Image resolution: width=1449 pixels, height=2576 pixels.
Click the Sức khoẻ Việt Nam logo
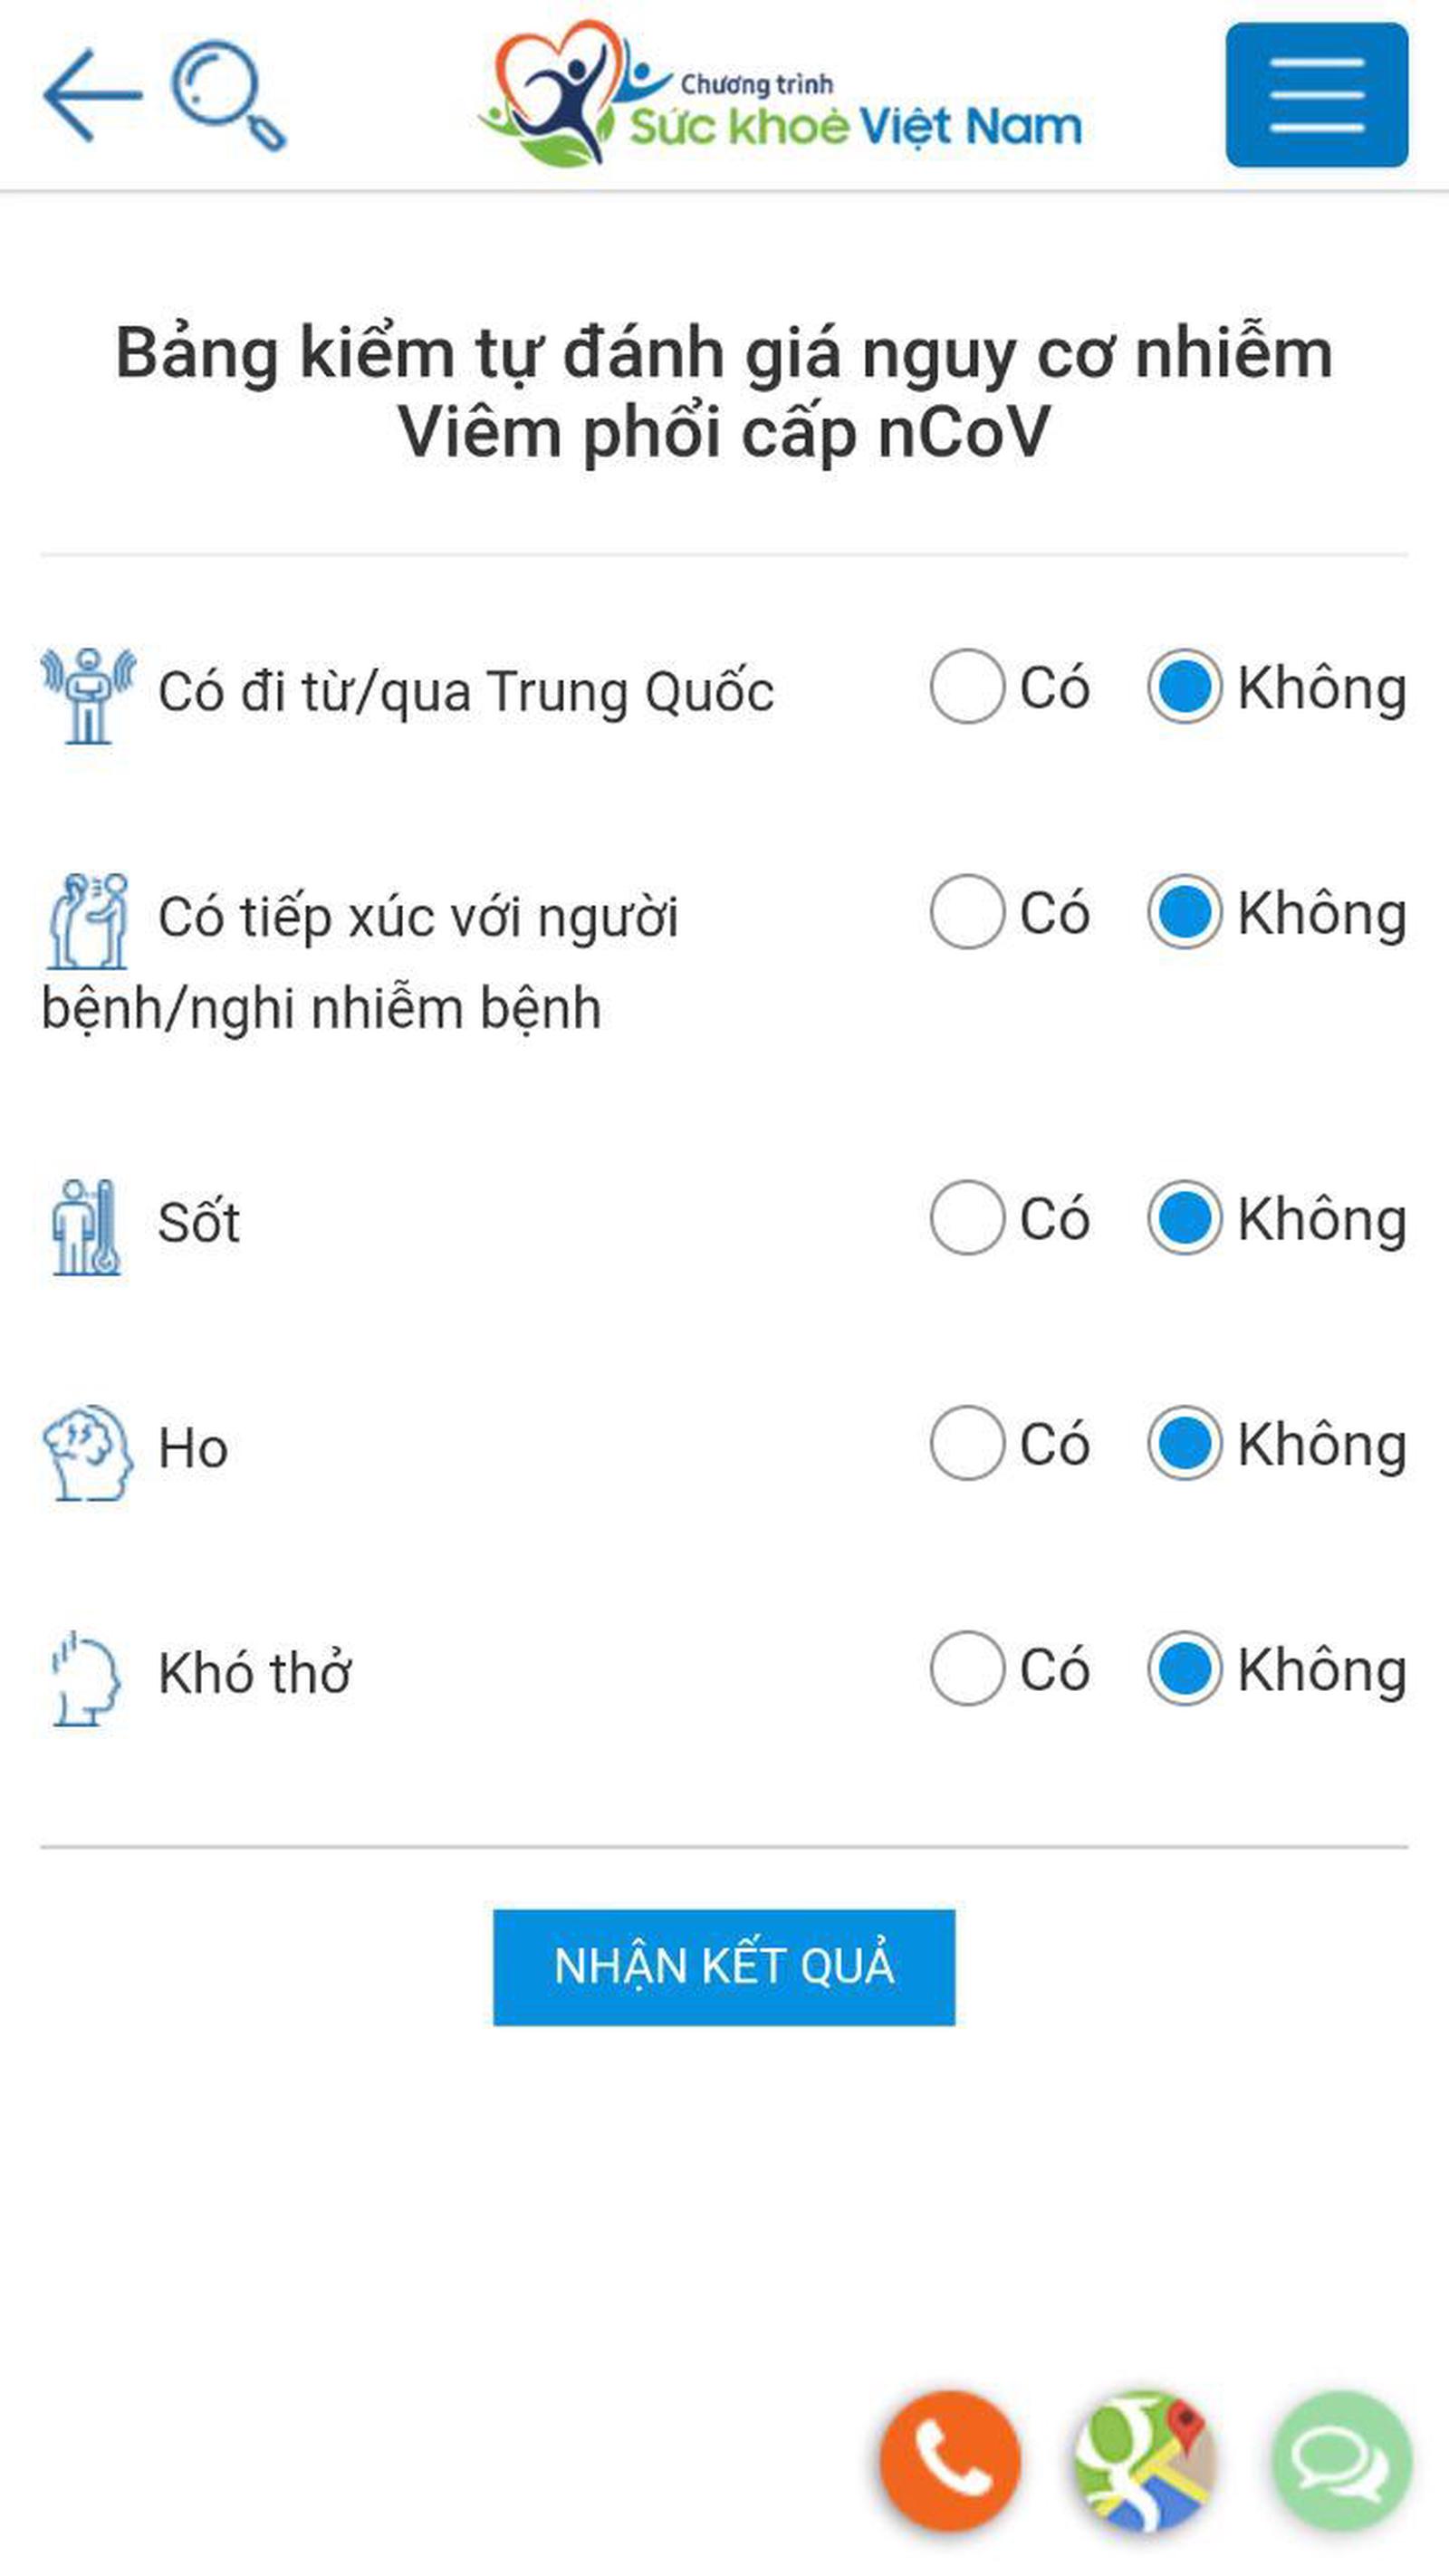click(x=780, y=97)
